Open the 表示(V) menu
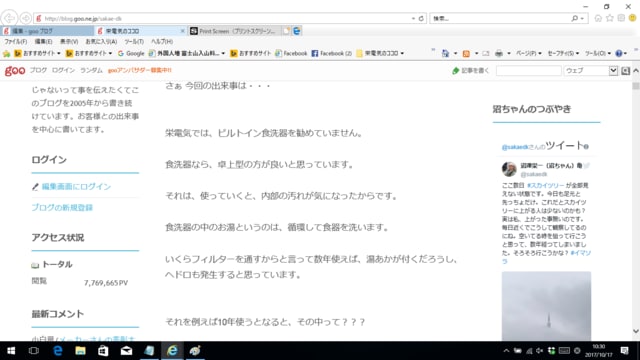Screen dimensions: 640x360 click(69, 42)
